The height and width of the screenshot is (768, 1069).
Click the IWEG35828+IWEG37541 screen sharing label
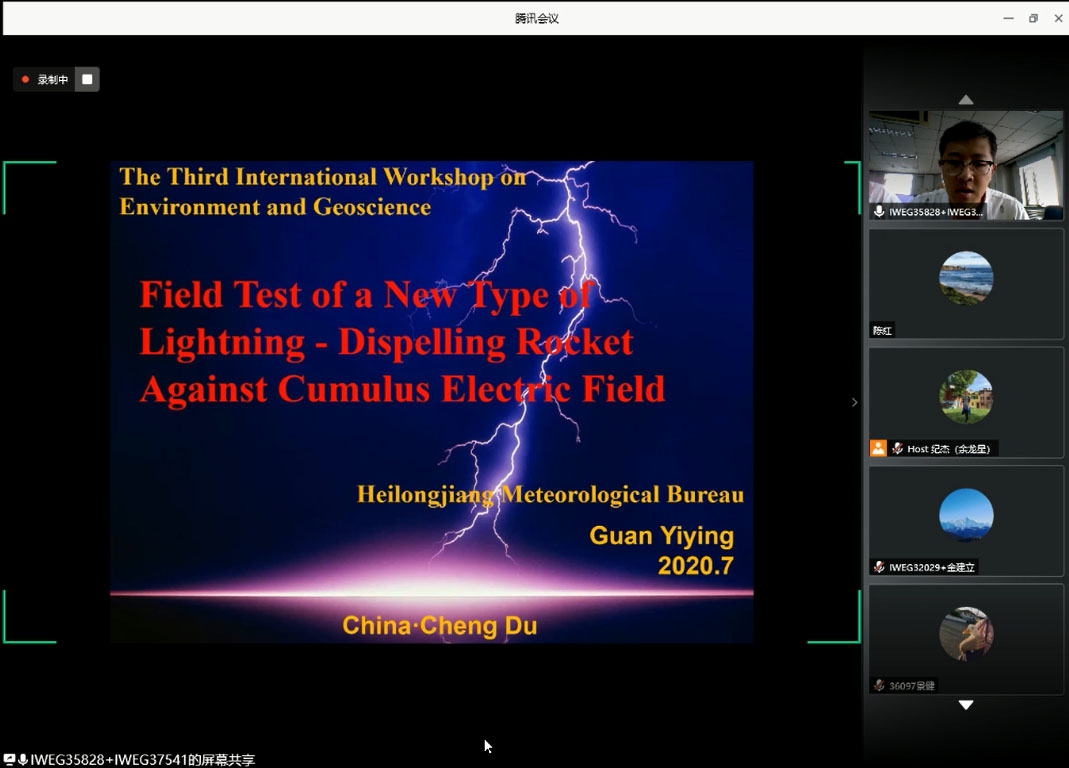click(142, 760)
